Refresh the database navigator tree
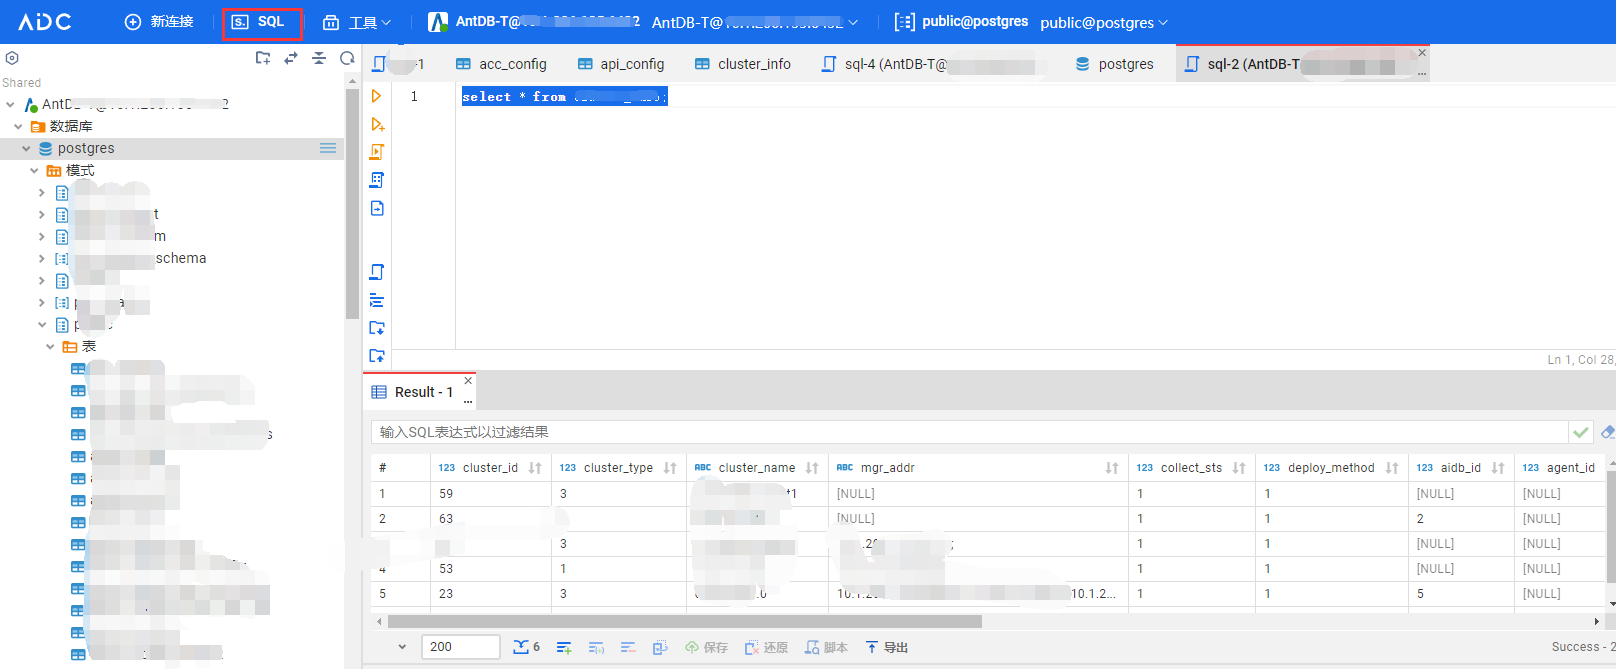 coord(347,58)
